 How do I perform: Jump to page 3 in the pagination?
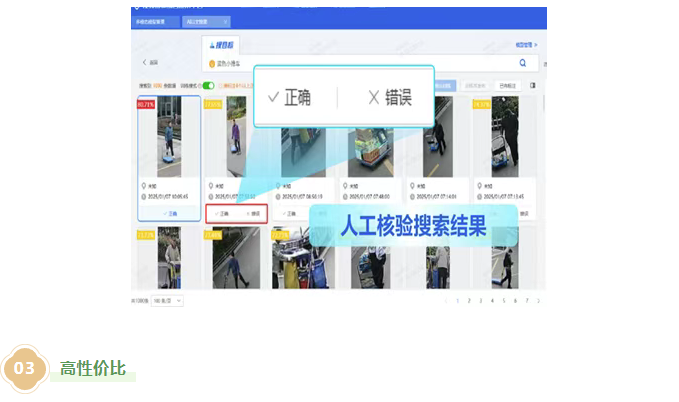[x=481, y=301]
